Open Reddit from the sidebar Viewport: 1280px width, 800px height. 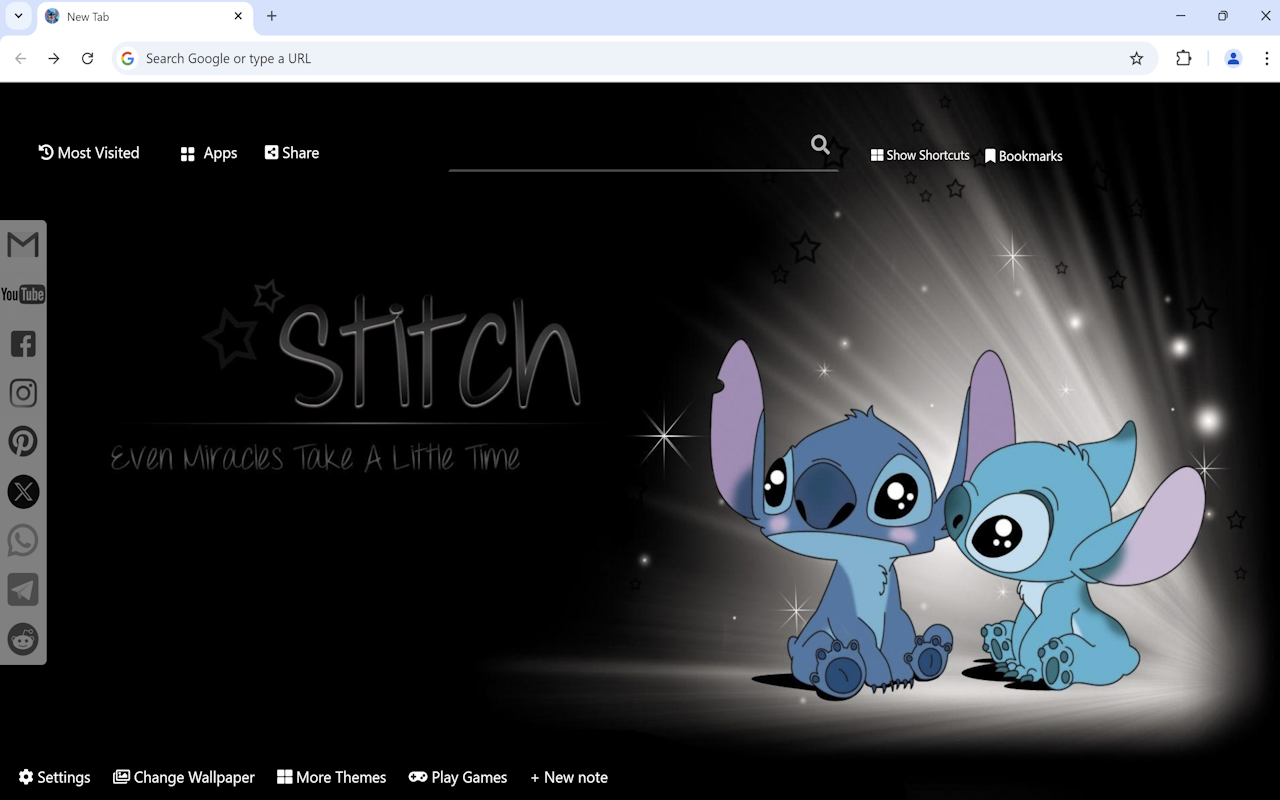pos(22,639)
